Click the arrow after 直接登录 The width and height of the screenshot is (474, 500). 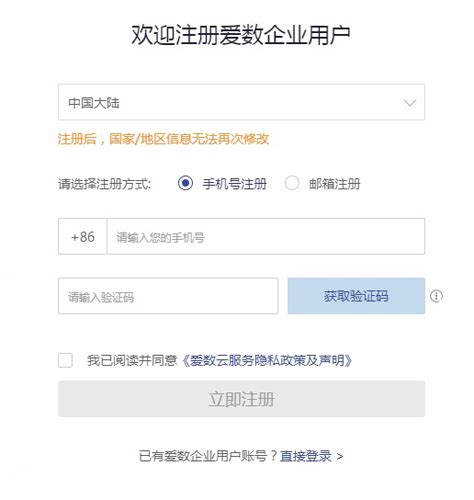tap(340, 456)
